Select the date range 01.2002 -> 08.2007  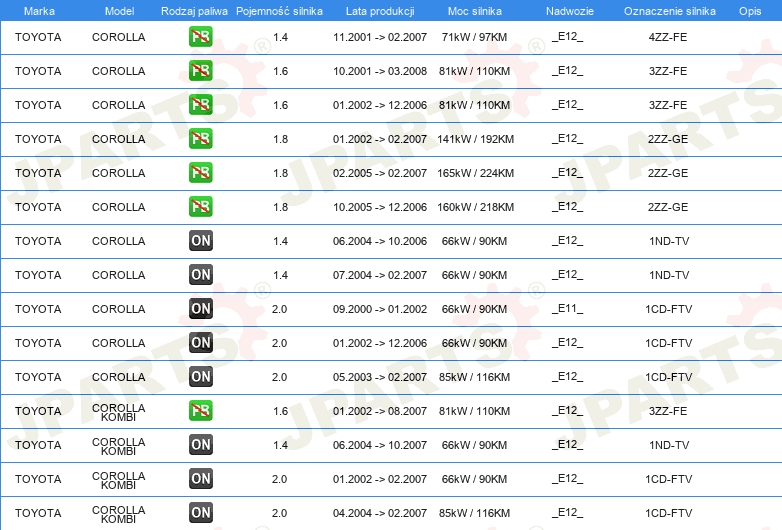(x=380, y=411)
